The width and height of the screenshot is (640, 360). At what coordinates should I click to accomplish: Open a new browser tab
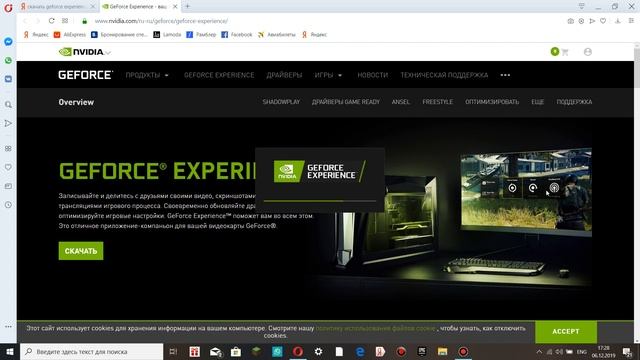[187, 7]
